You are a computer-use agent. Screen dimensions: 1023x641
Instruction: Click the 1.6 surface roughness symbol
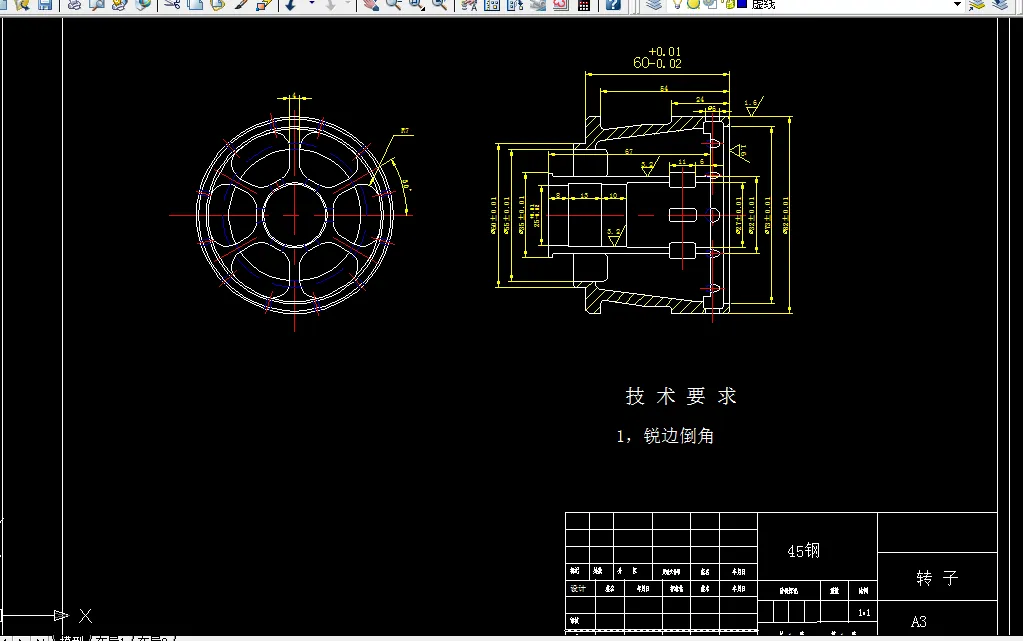753,106
